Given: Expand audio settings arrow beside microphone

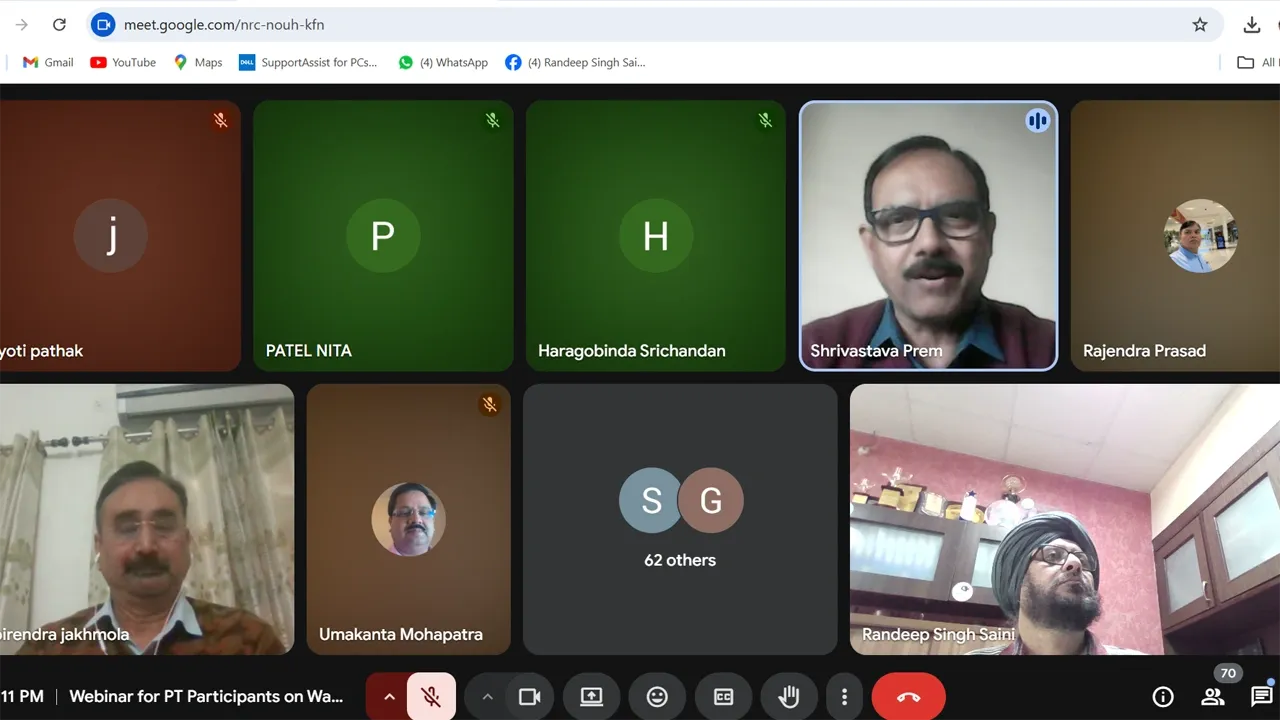Looking at the screenshot, I should point(389,697).
